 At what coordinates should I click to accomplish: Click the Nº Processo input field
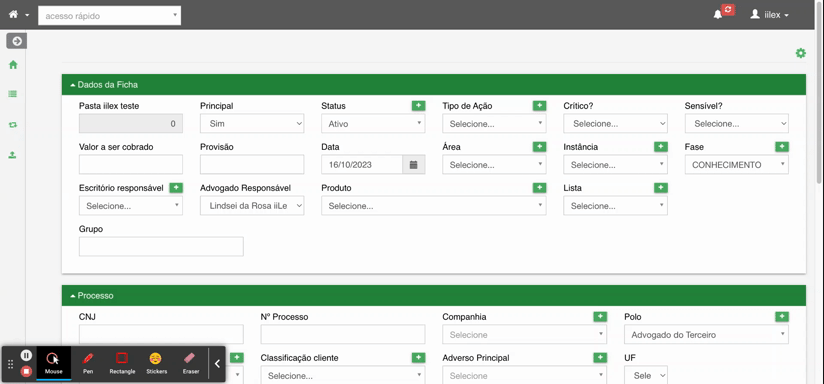[x=343, y=334]
